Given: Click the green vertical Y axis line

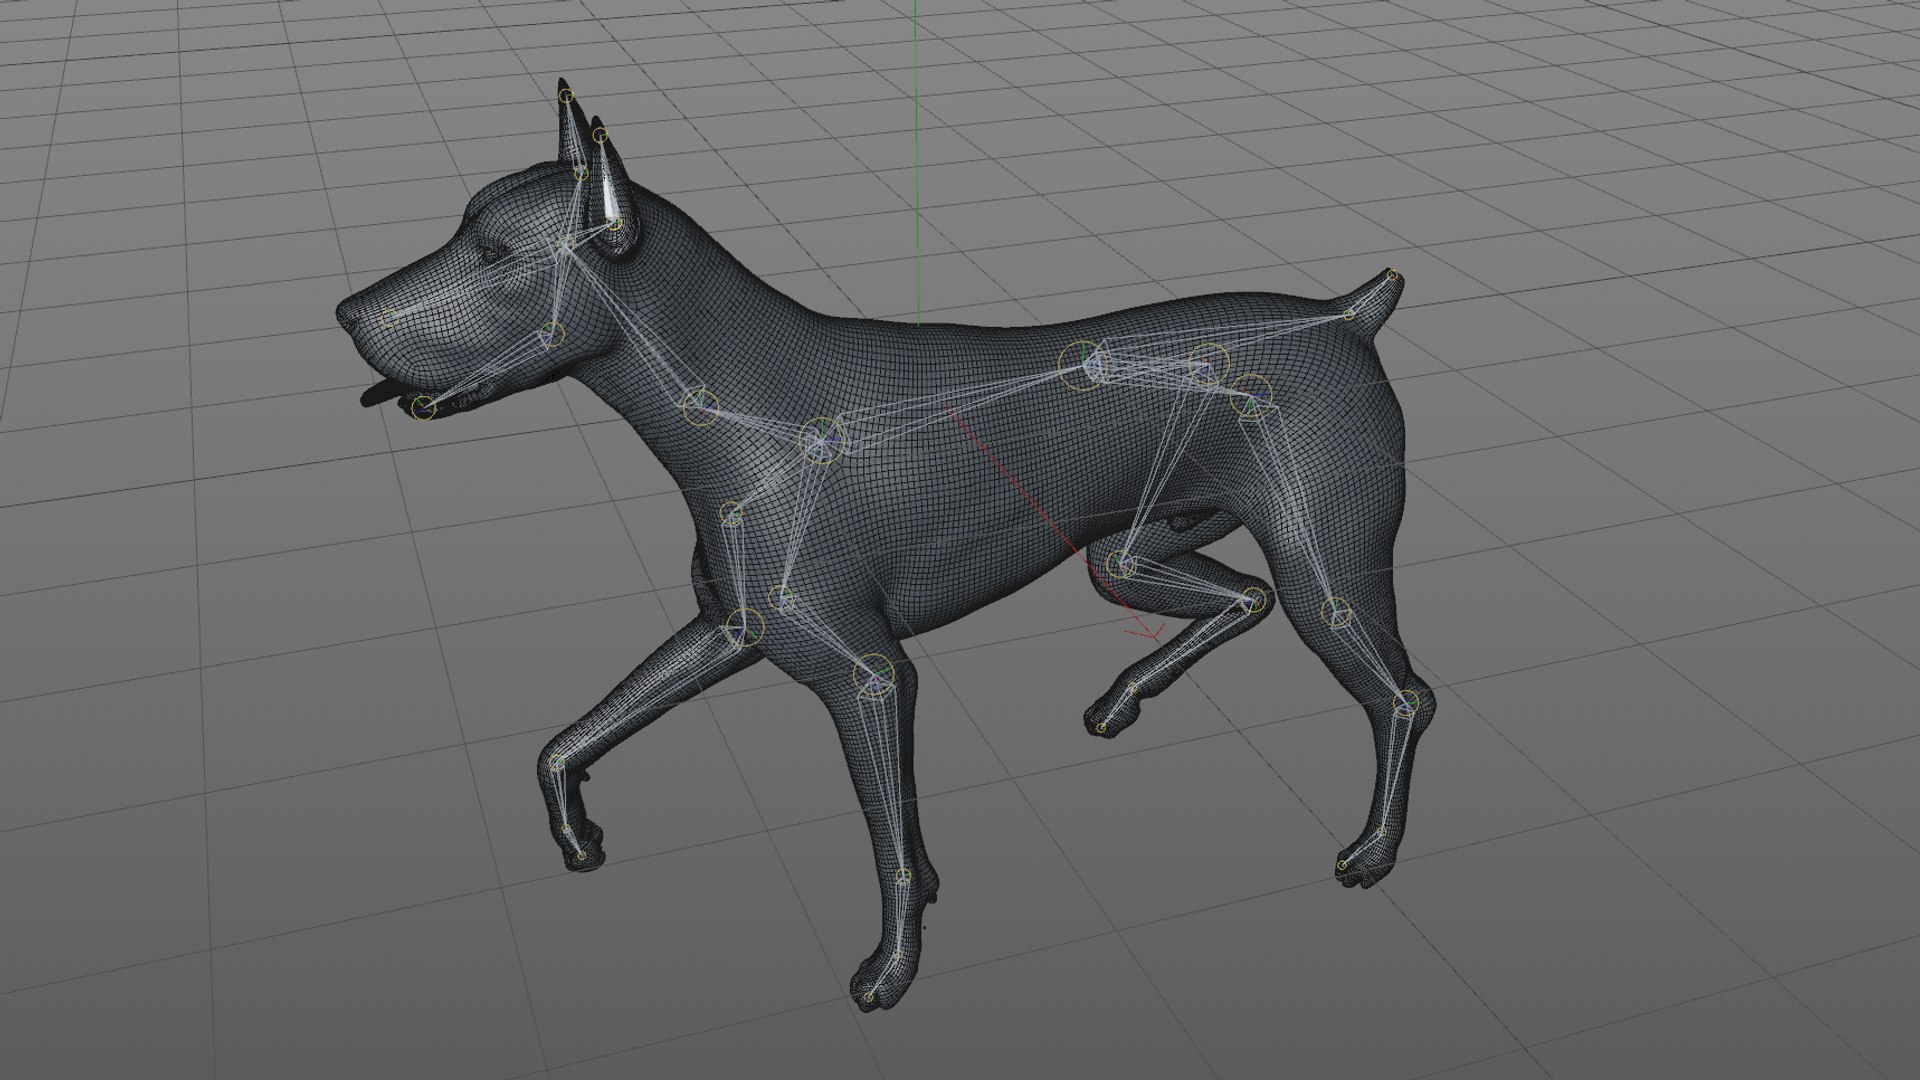Looking at the screenshot, I should (x=917, y=162).
